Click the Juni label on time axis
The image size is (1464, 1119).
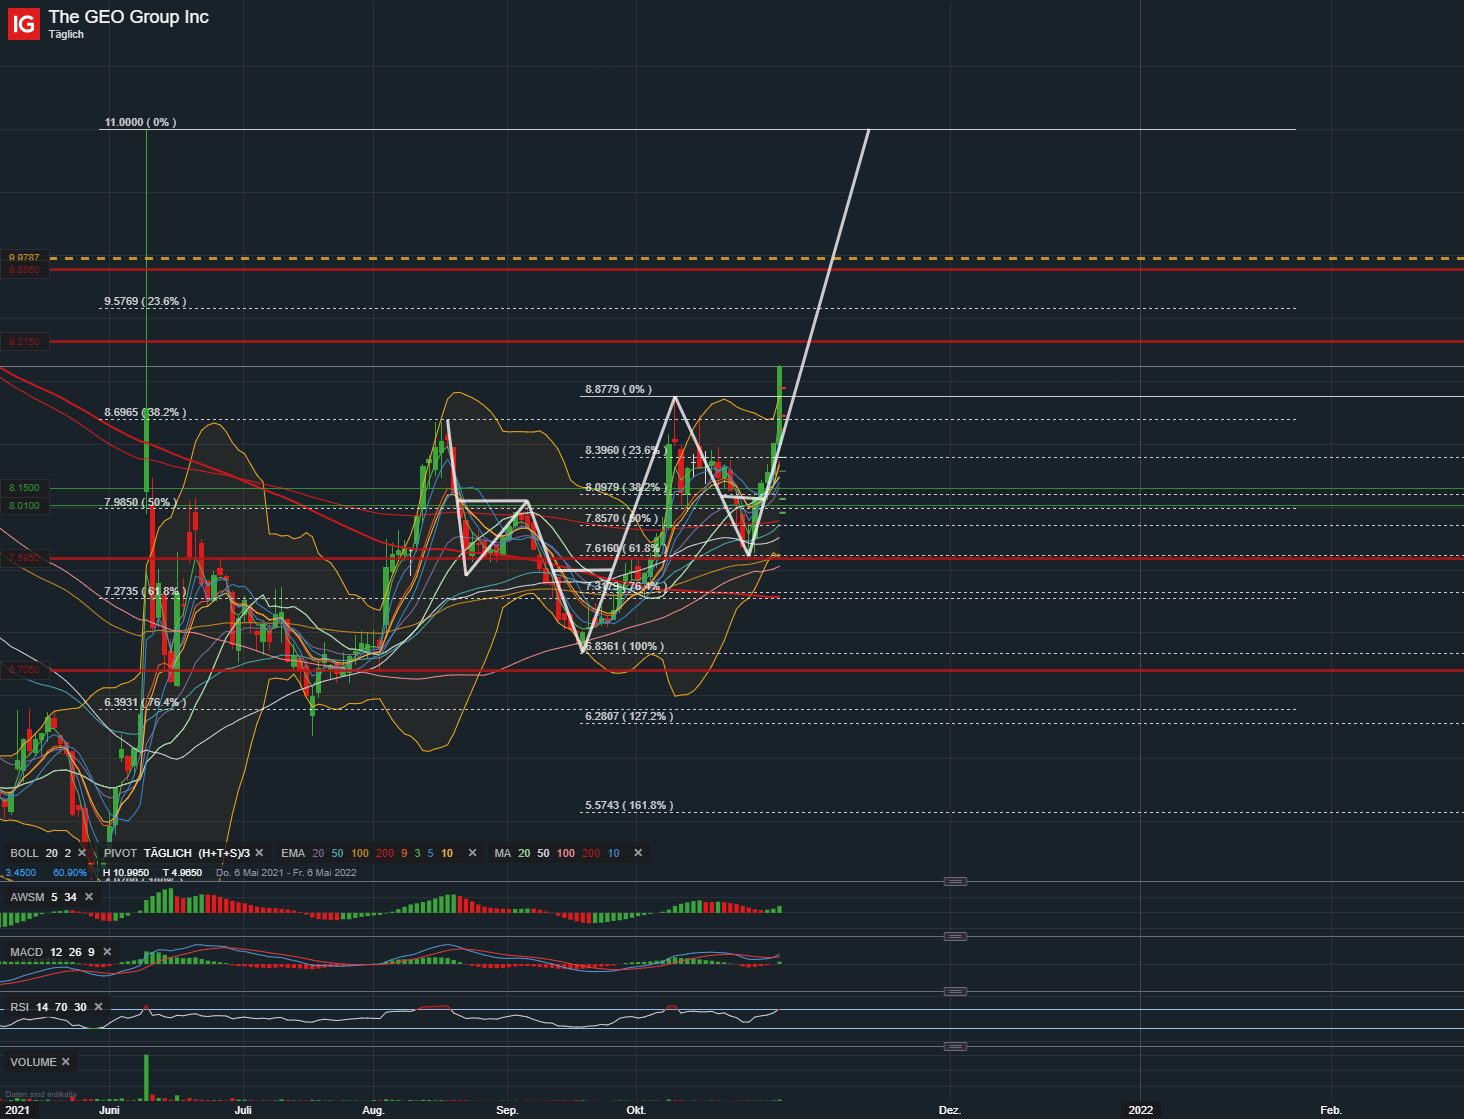[x=109, y=1110]
